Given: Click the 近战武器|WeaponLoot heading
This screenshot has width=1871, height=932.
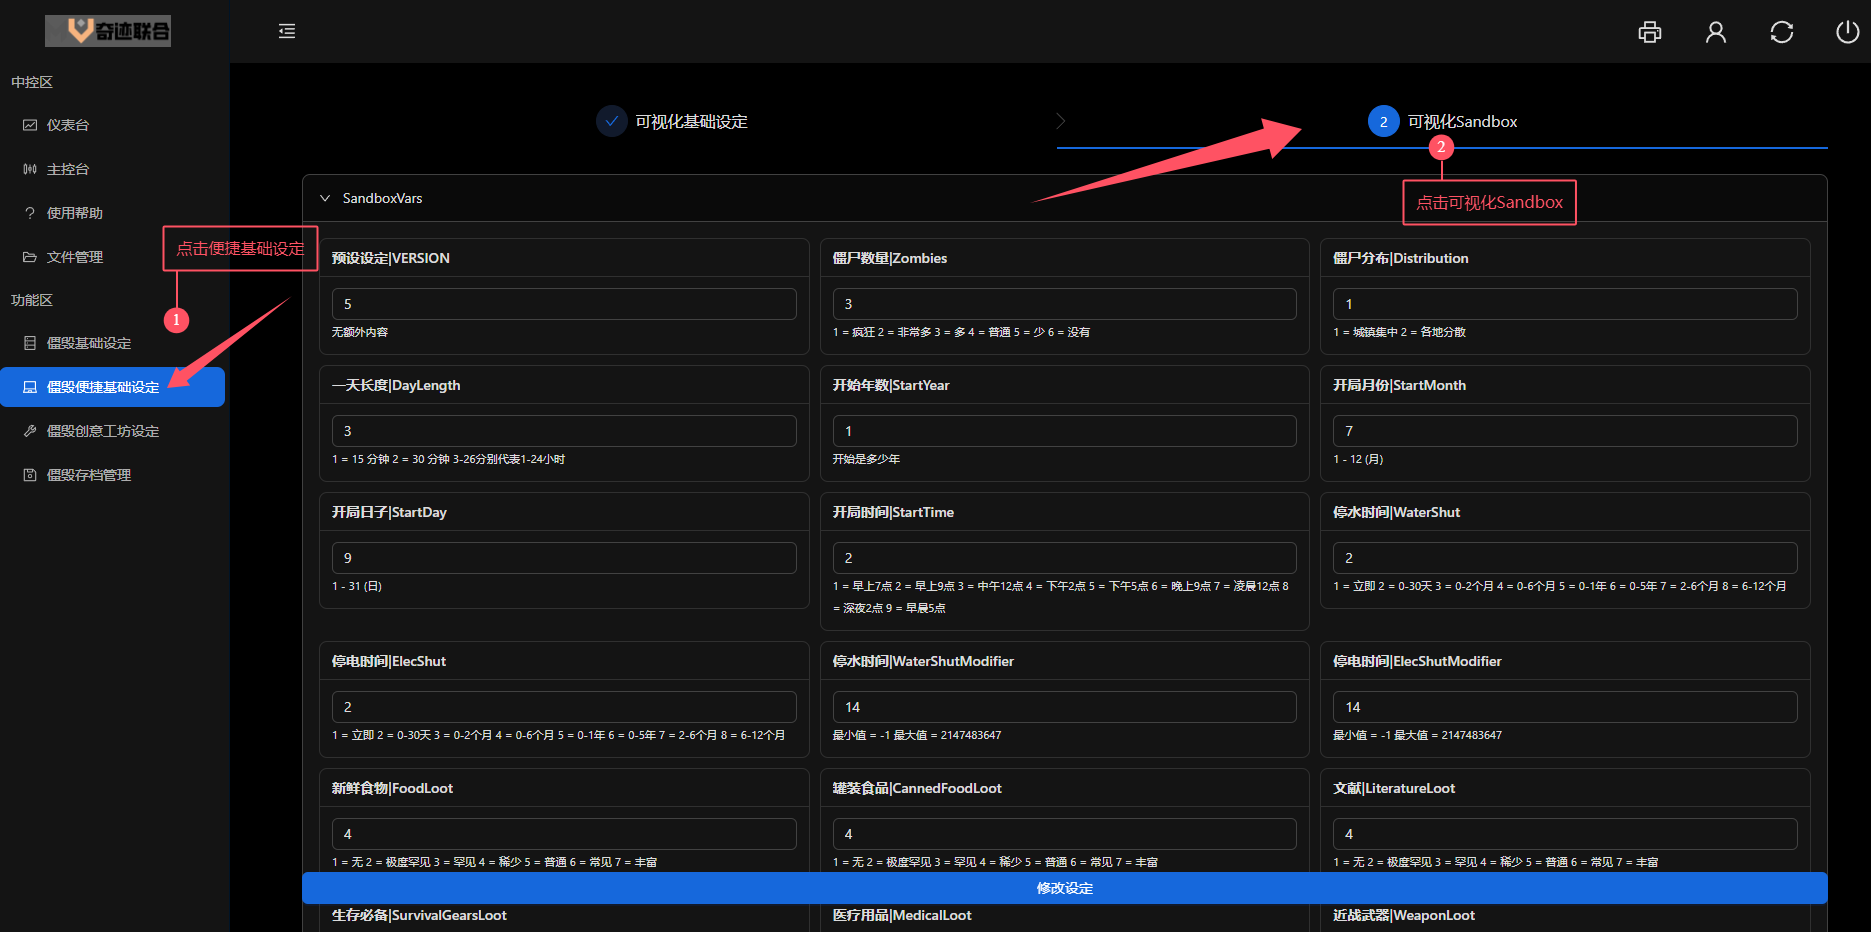Looking at the screenshot, I should pyautogui.click(x=1404, y=915).
